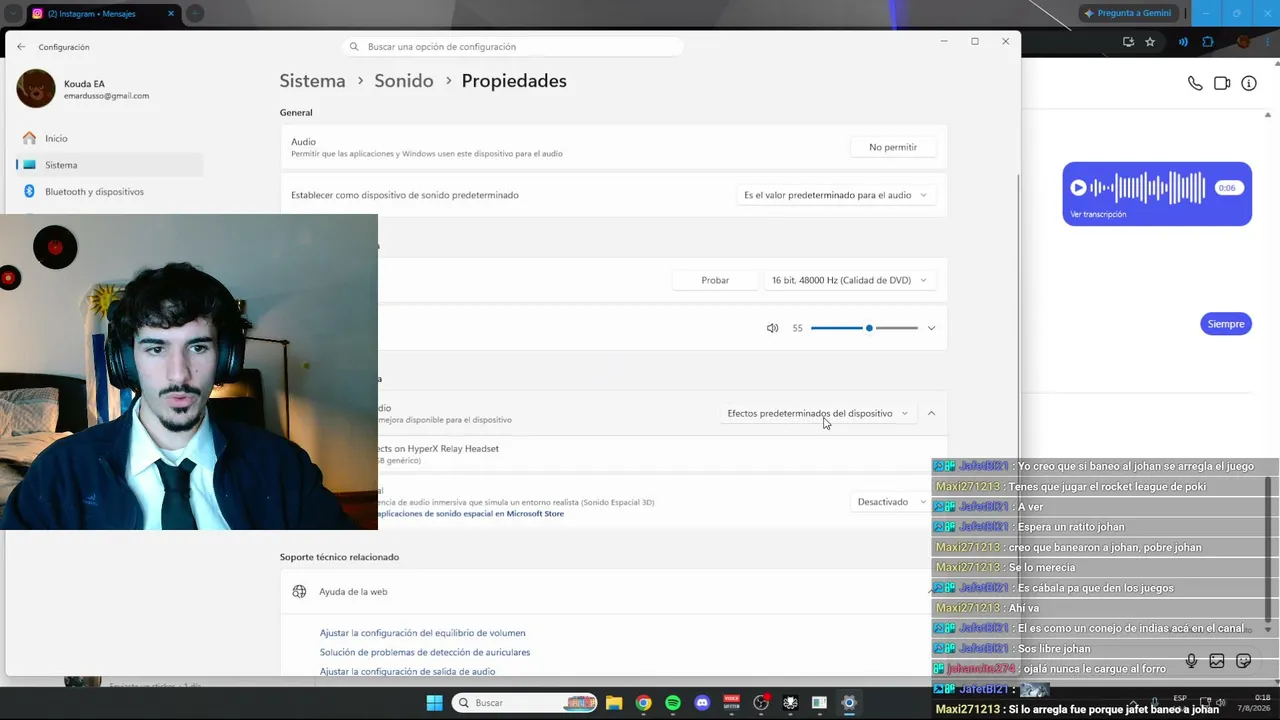The height and width of the screenshot is (720, 1280).
Task: Click the voice message waveform
Action: [x=1149, y=187]
